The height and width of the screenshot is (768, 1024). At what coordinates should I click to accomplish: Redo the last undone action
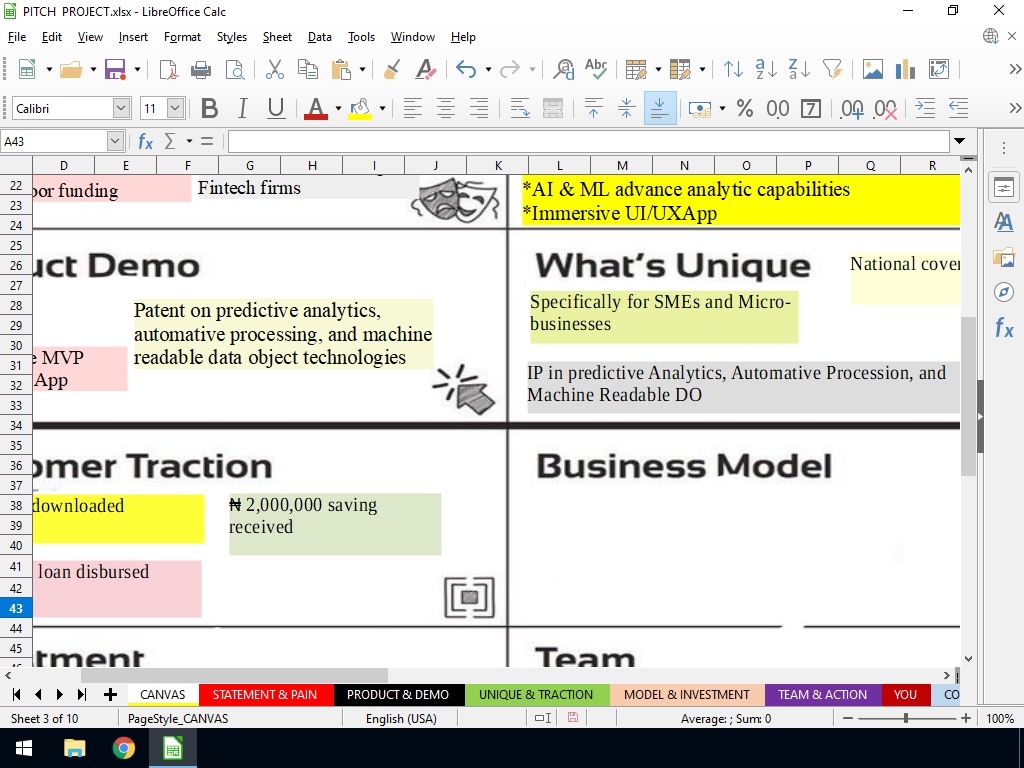510,69
